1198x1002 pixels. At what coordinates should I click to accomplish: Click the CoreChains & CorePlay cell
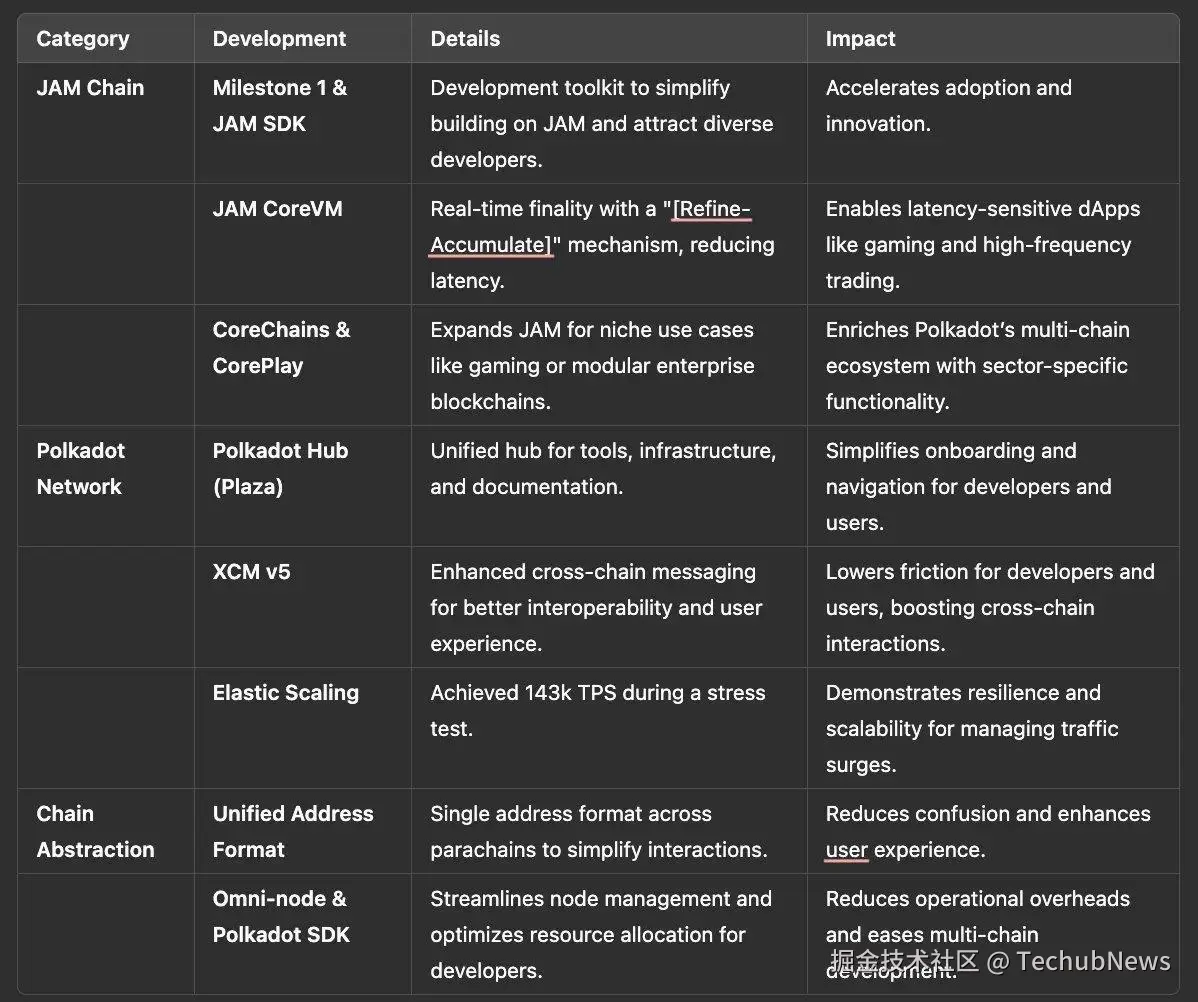[281, 347]
